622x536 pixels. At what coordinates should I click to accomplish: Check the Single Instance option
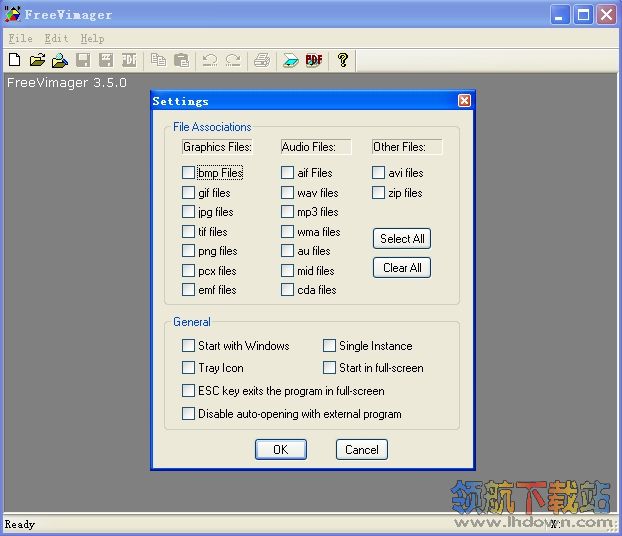click(329, 346)
